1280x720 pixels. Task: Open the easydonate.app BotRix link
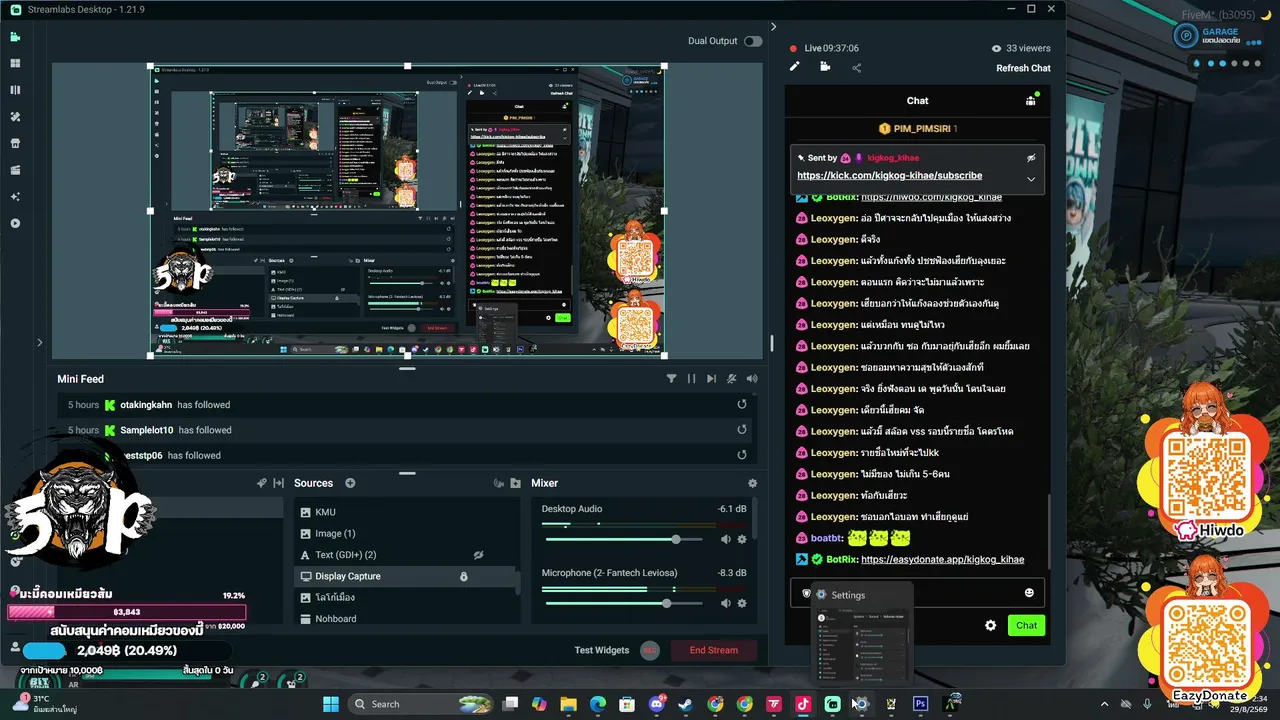(x=942, y=559)
